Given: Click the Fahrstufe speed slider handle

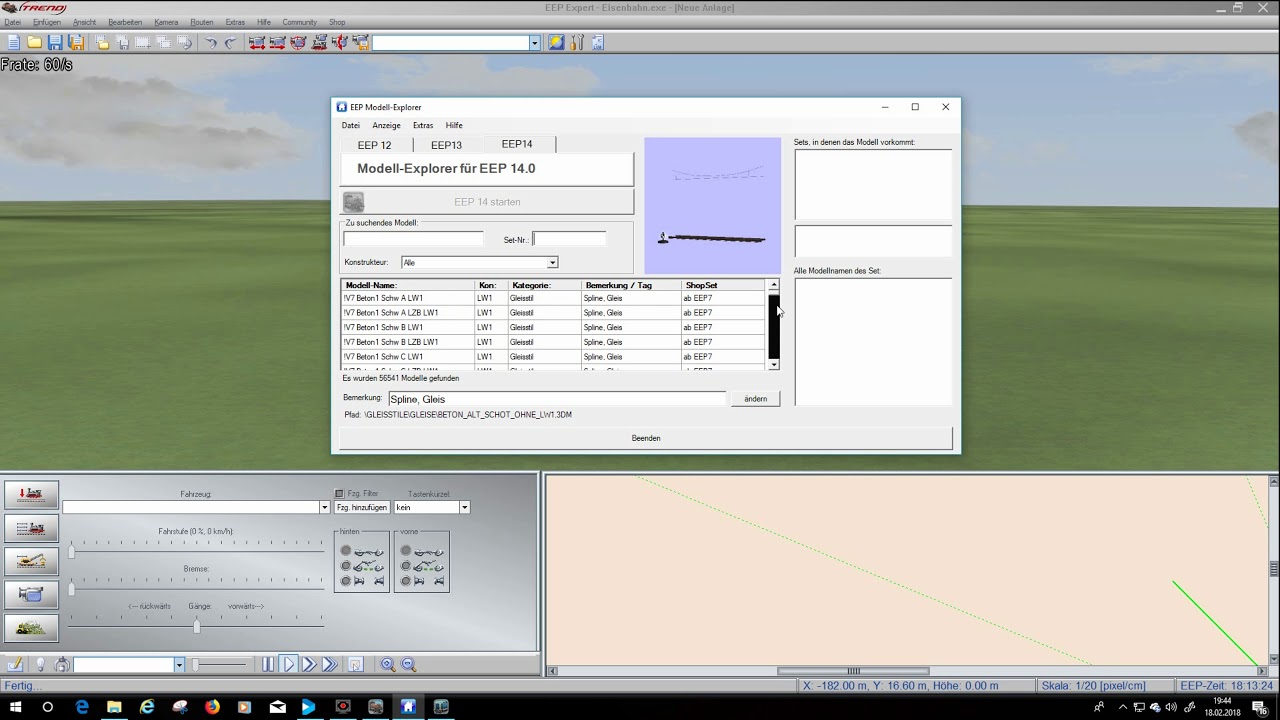Looking at the screenshot, I should (x=71, y=552).
